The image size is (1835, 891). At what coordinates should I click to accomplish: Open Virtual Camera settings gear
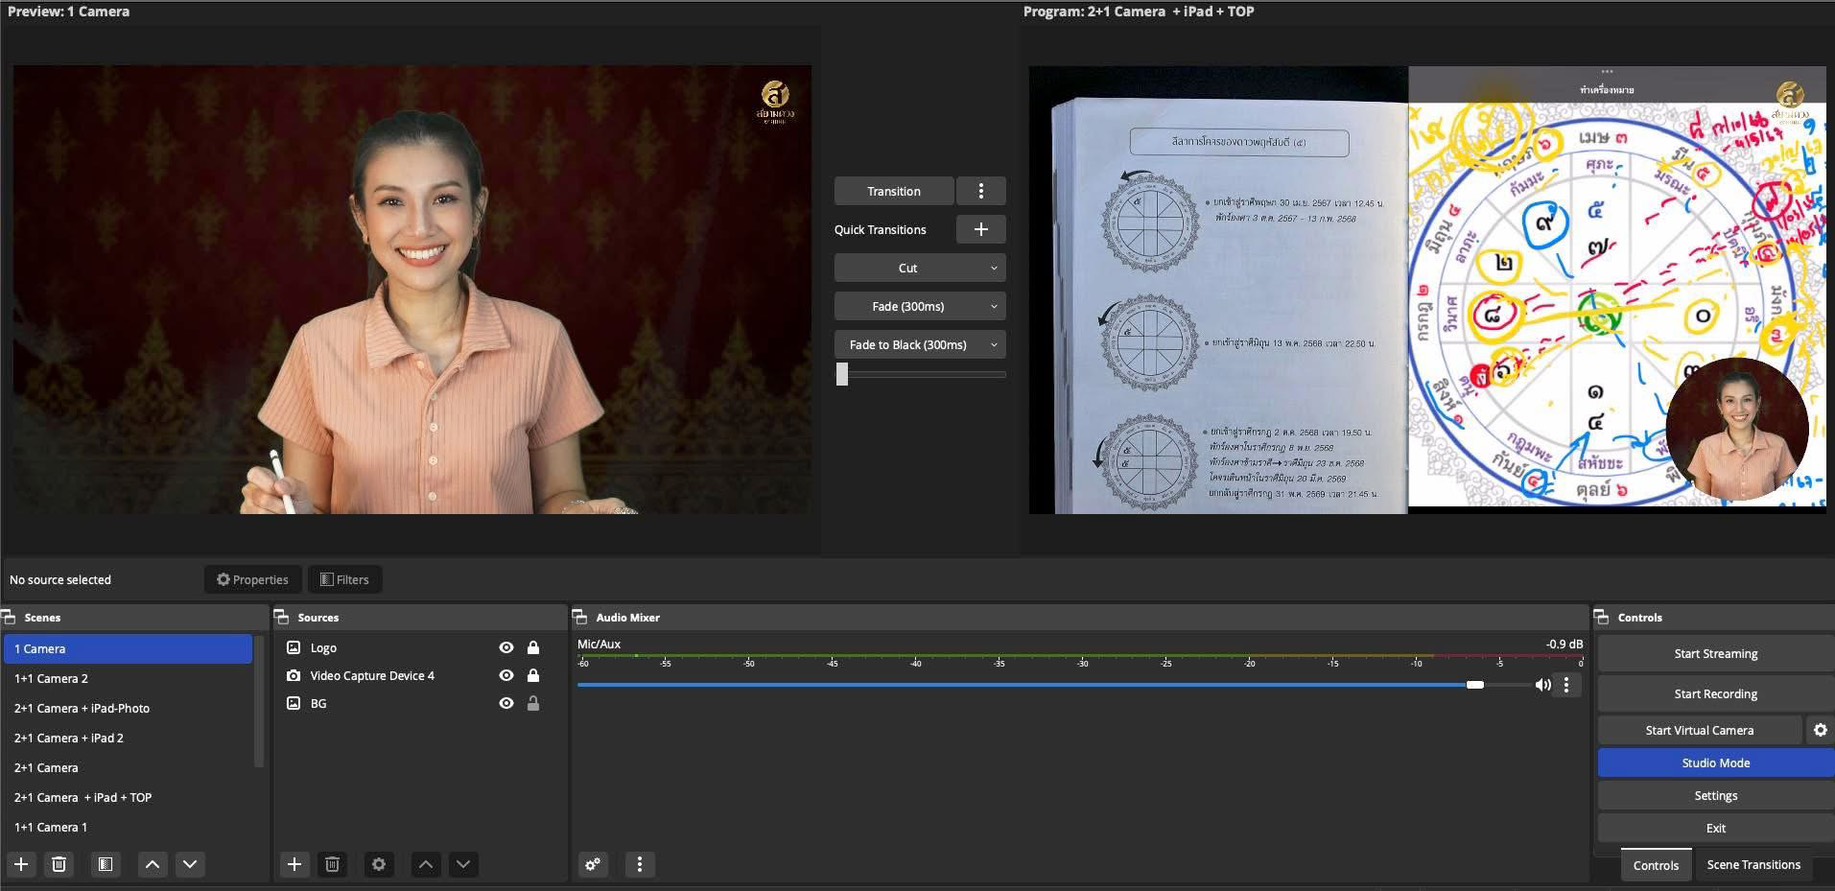[1820, 730]
